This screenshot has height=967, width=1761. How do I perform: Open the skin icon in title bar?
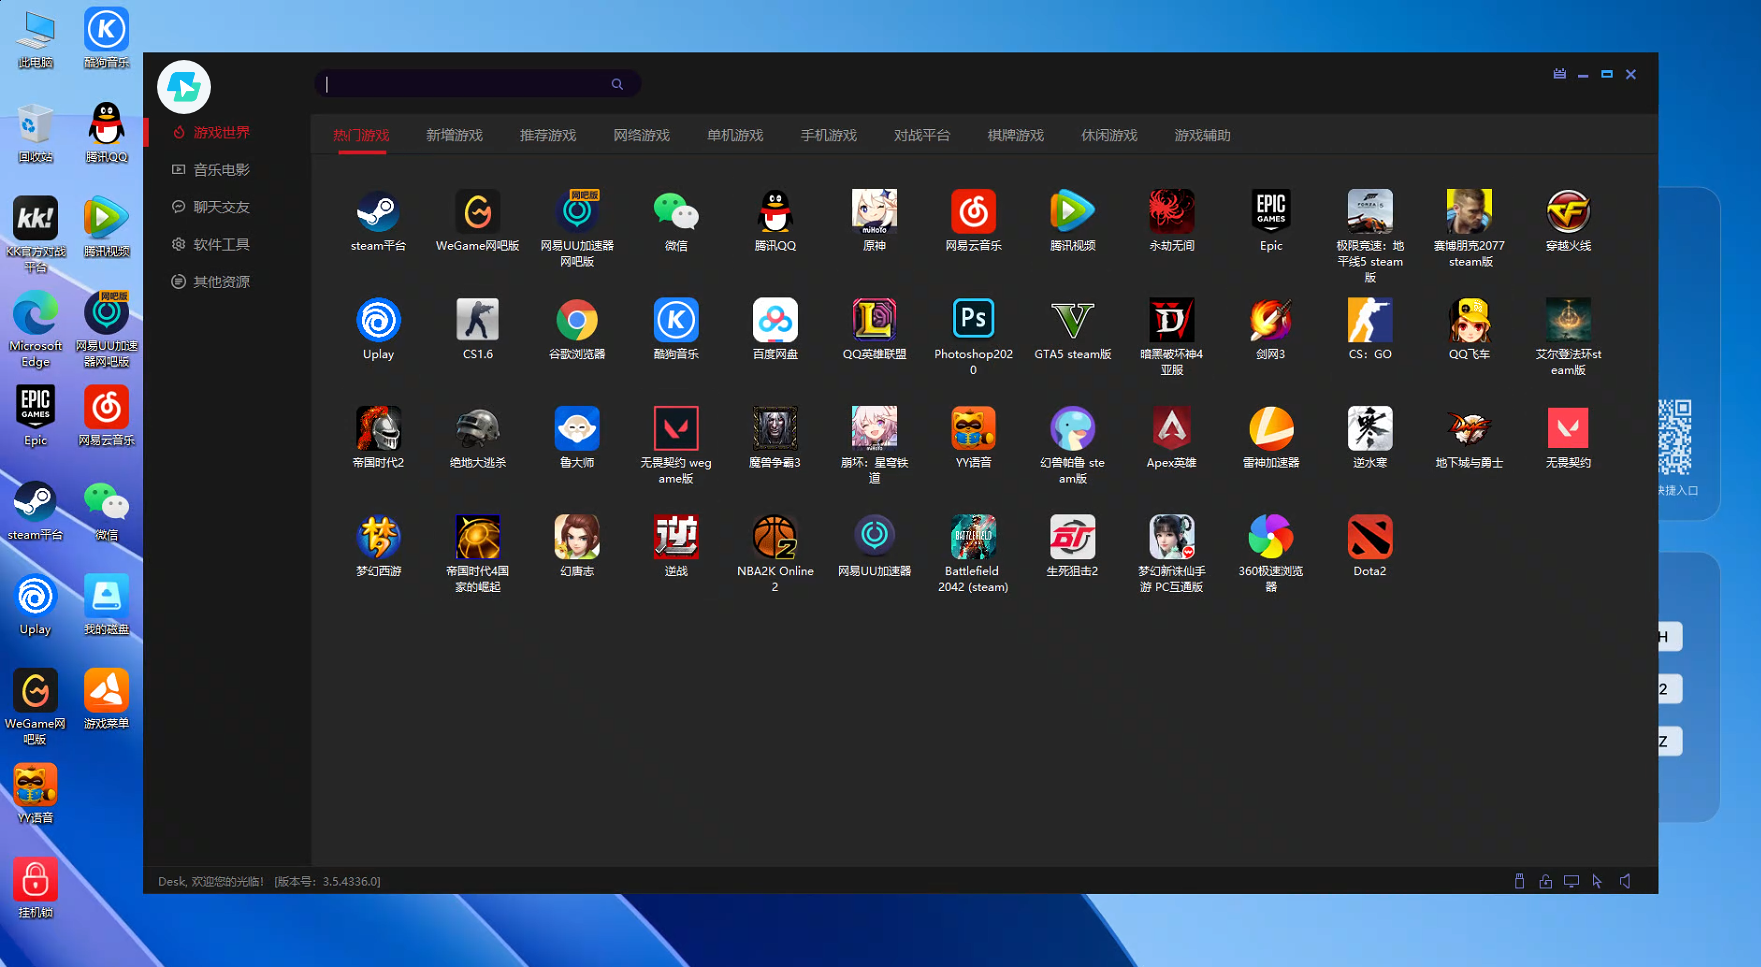pyautogui.click(x=1559, y=74)
